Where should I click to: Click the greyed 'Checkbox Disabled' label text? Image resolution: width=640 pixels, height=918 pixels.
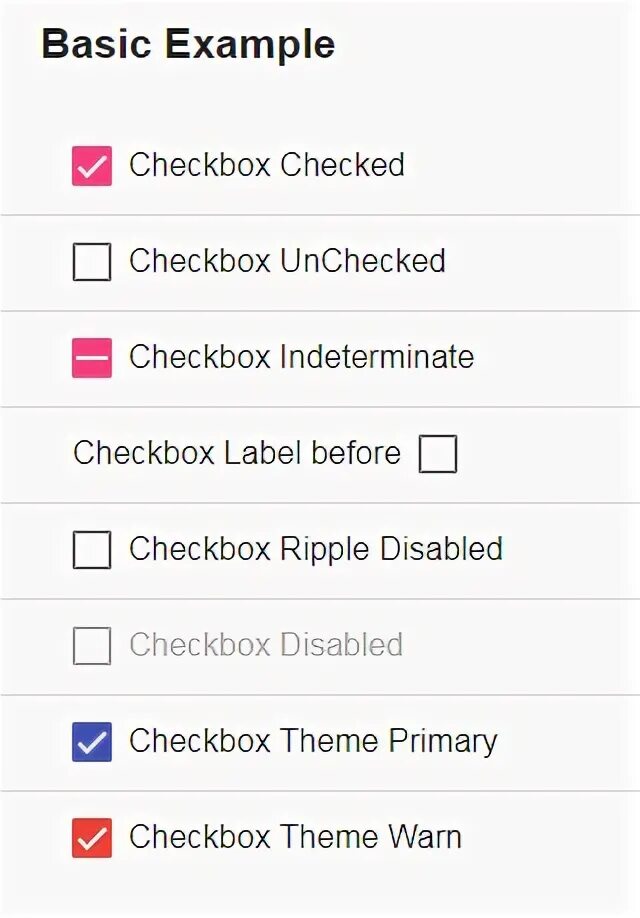click(266, 645)
